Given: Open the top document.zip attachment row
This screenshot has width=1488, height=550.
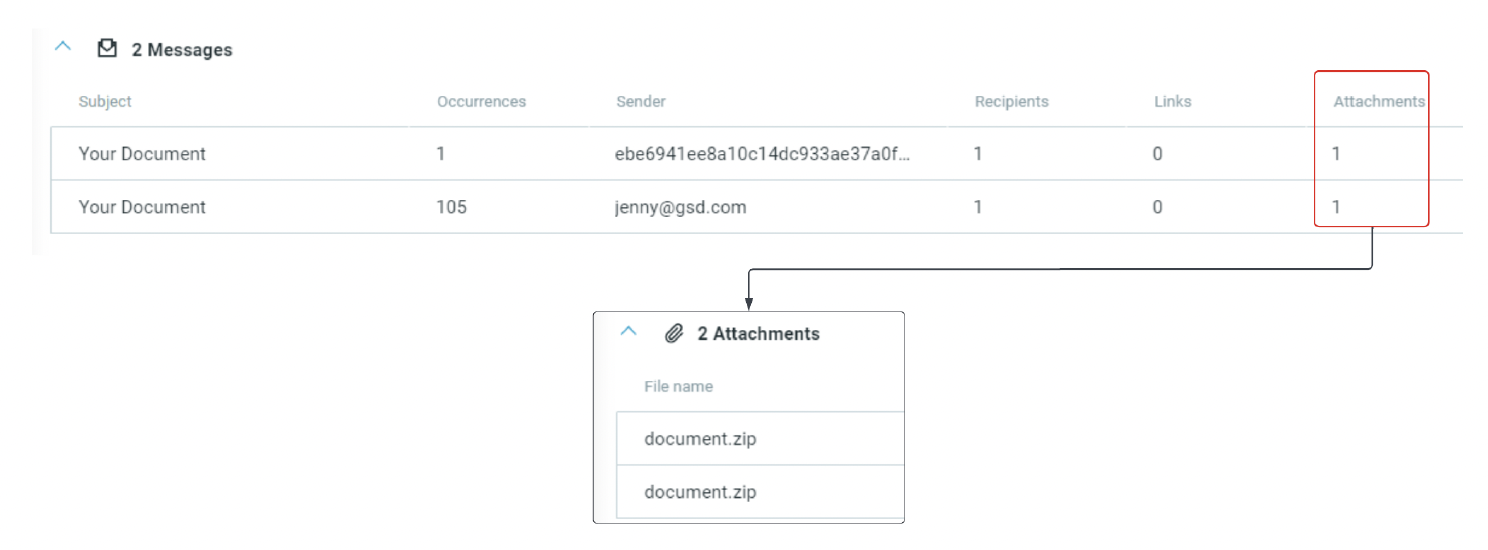Looking at the screenshot, I should coord(700,438).
